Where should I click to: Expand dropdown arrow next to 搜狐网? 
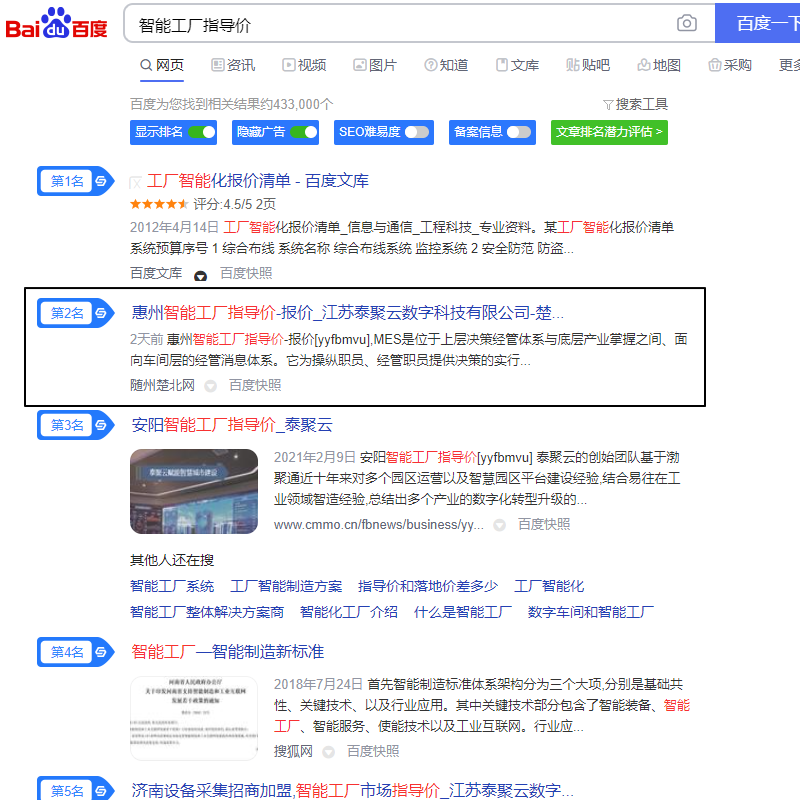coord(329,752)
